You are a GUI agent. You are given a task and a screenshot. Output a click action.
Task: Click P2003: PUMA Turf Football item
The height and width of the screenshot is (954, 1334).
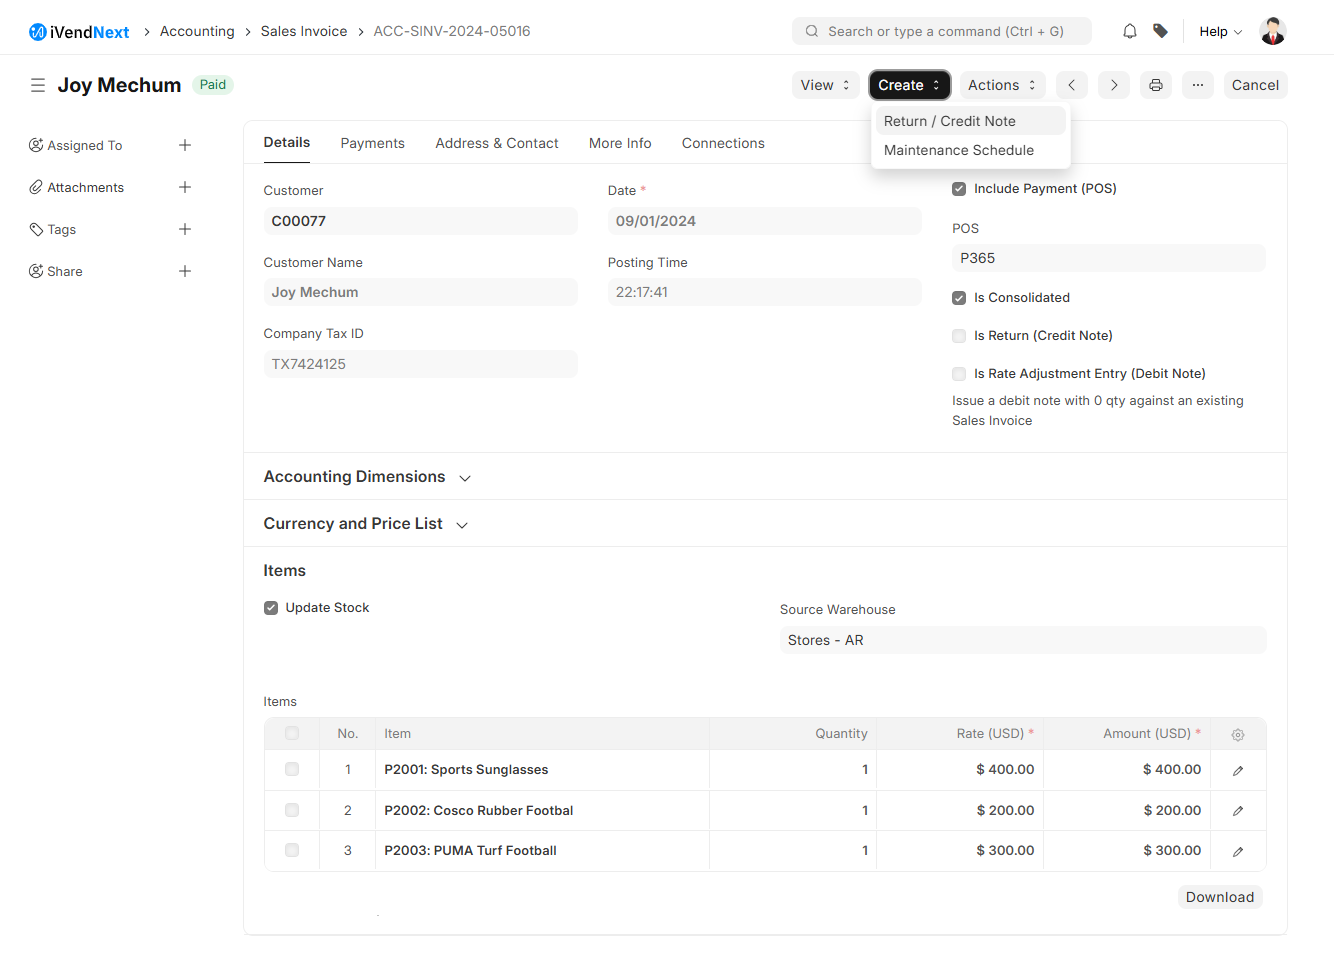coord(470,851)
